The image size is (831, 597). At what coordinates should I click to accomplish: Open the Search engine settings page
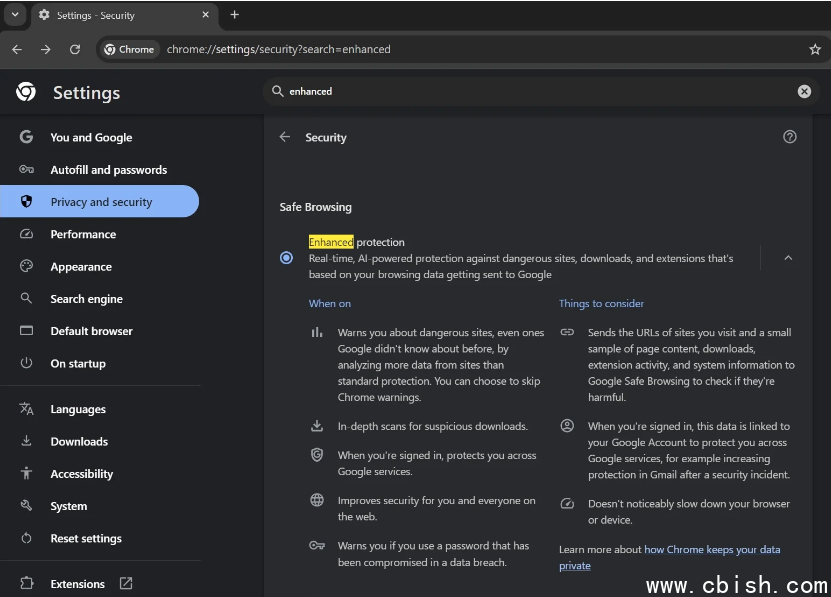86,299
